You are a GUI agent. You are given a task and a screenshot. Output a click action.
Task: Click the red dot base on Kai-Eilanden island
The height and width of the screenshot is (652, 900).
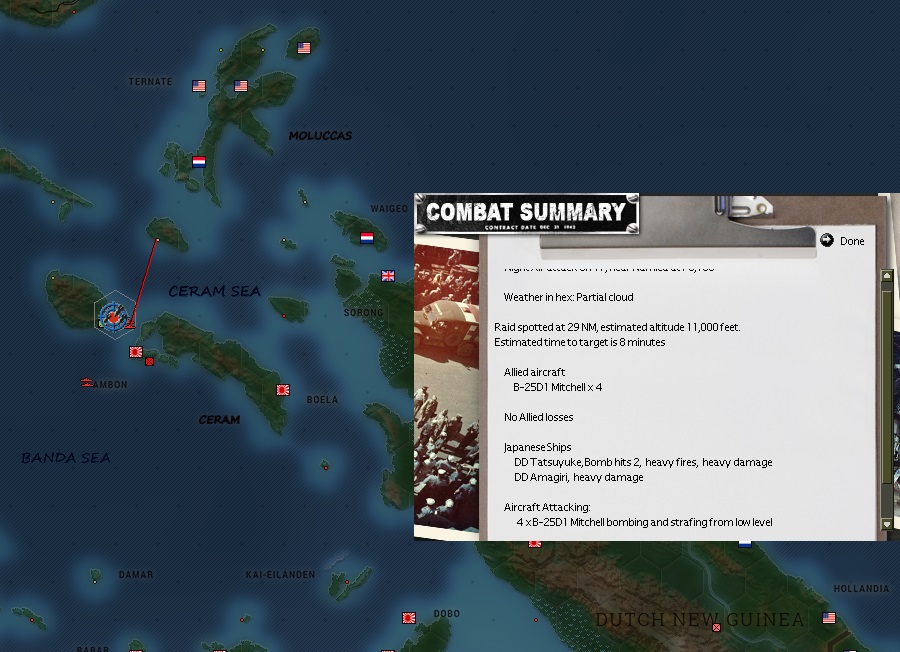tap(347, 582)
